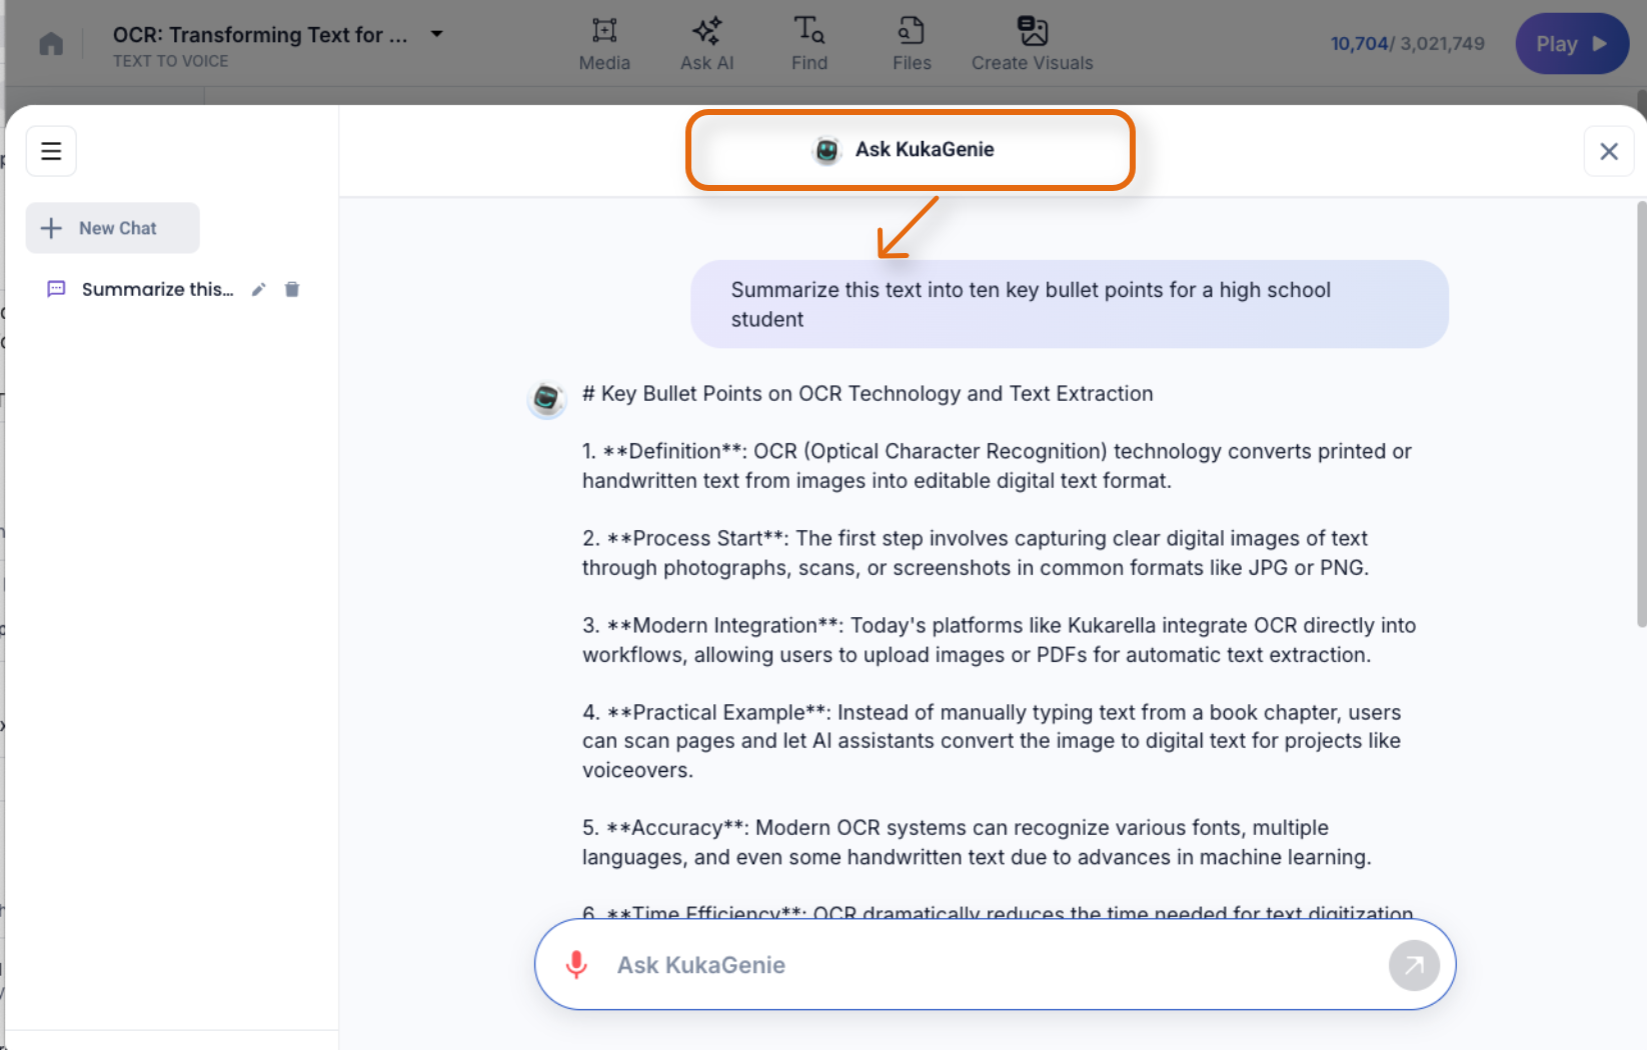Viewport: 1647px width, 1050px height.
Task: Open the Media tool
Action: tap(604, 44)
